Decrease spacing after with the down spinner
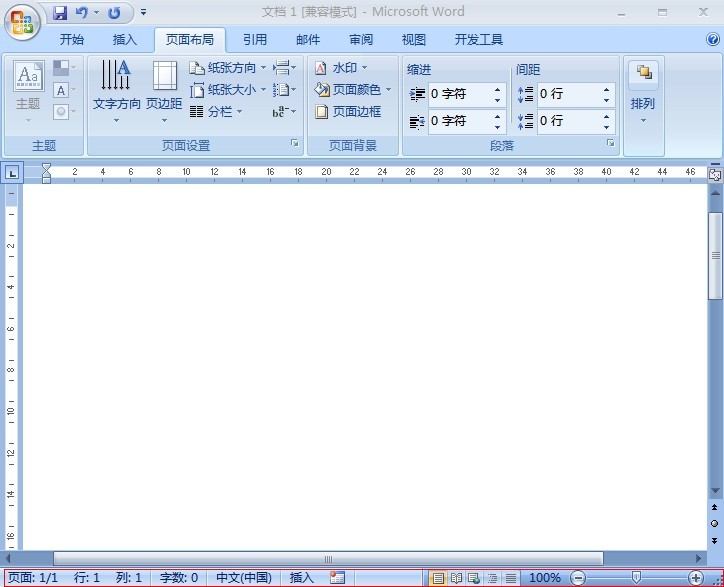Screen dimensions: 724x587 (x=606, y=127)
